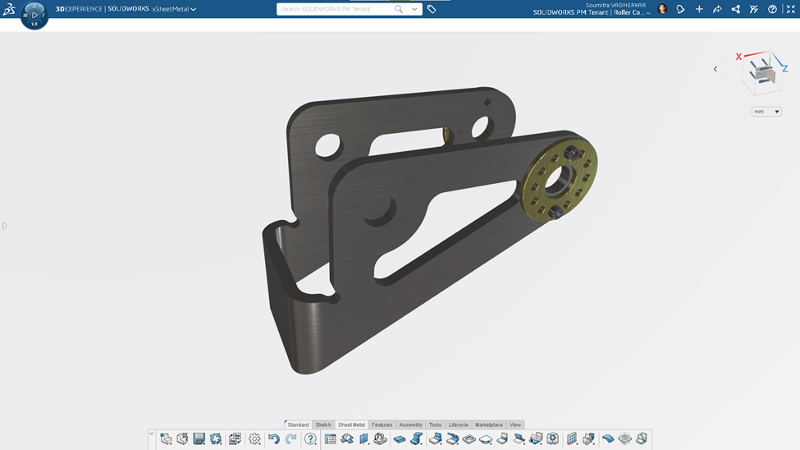Open the mm units dropdown
This screenshot has height=450, width=800.
[x=766, y=112]
